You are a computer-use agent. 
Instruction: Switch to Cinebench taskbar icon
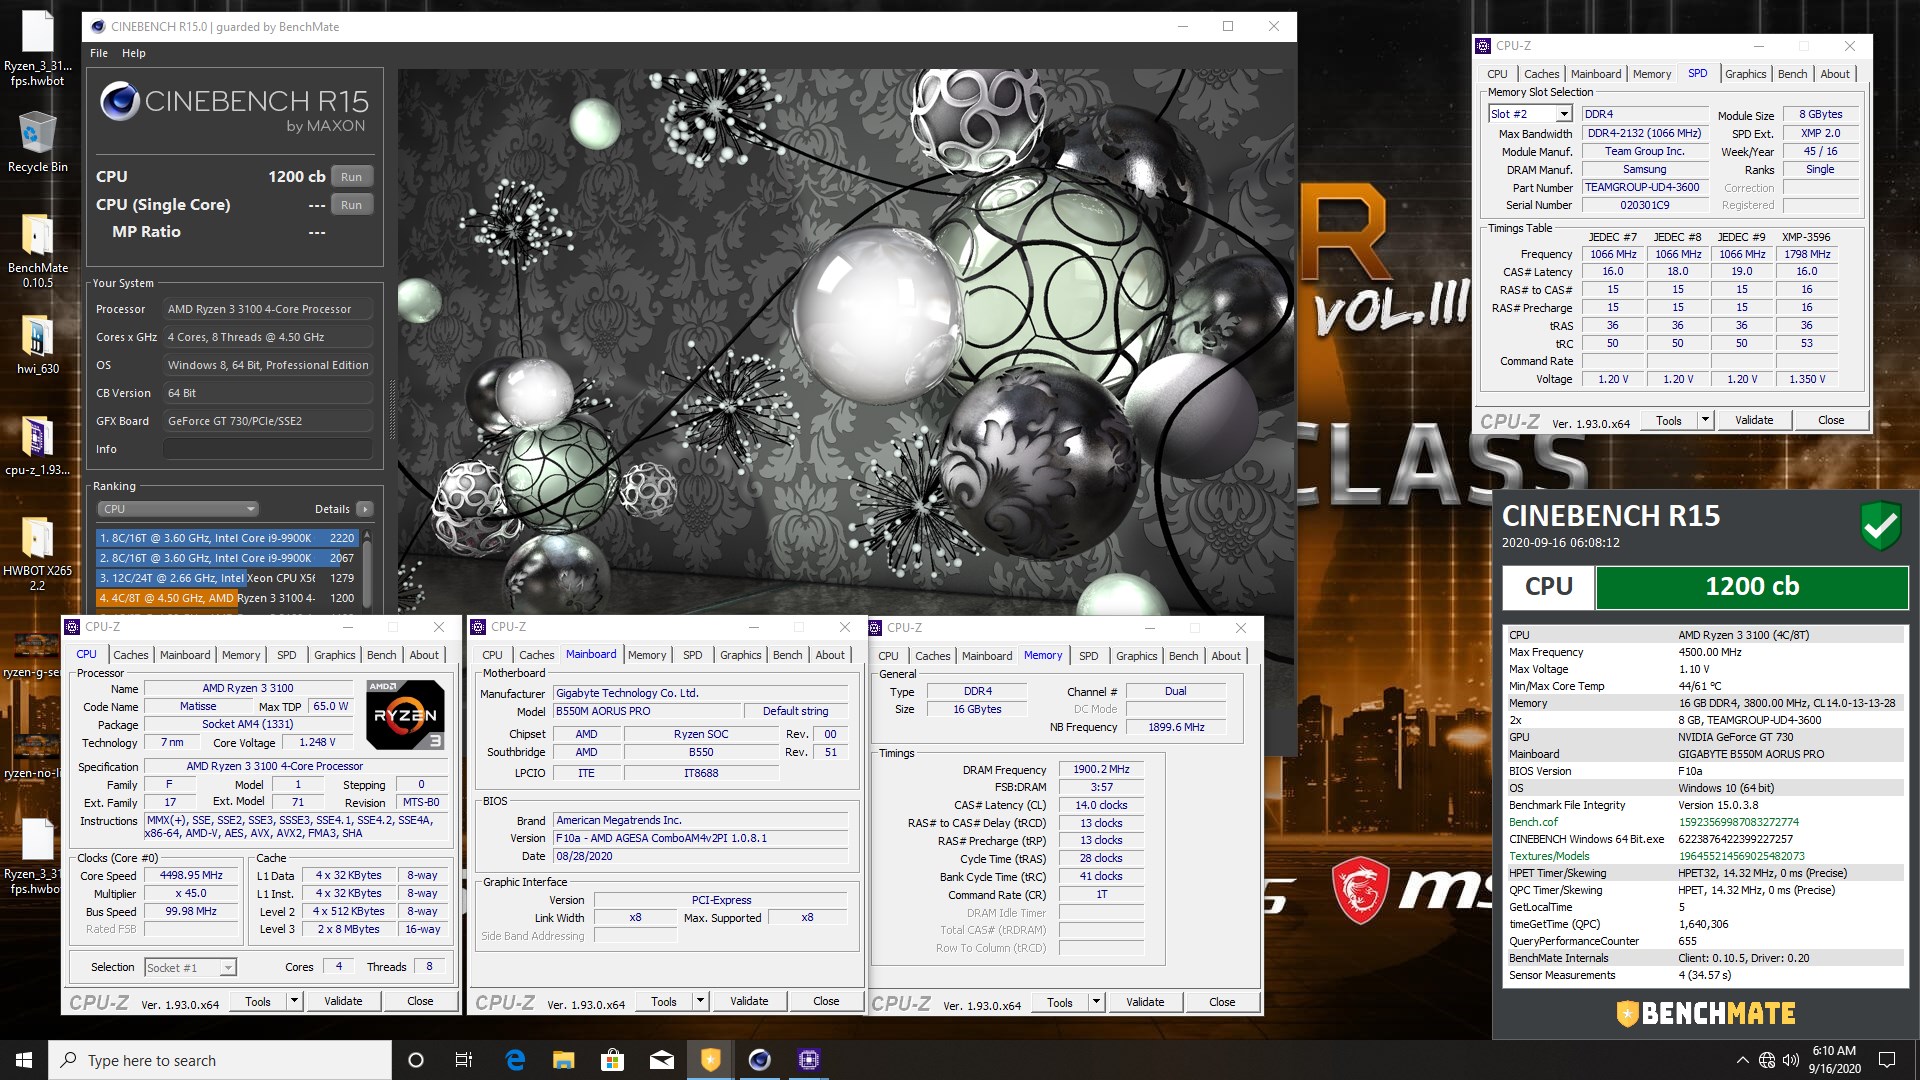[759, 1060]
